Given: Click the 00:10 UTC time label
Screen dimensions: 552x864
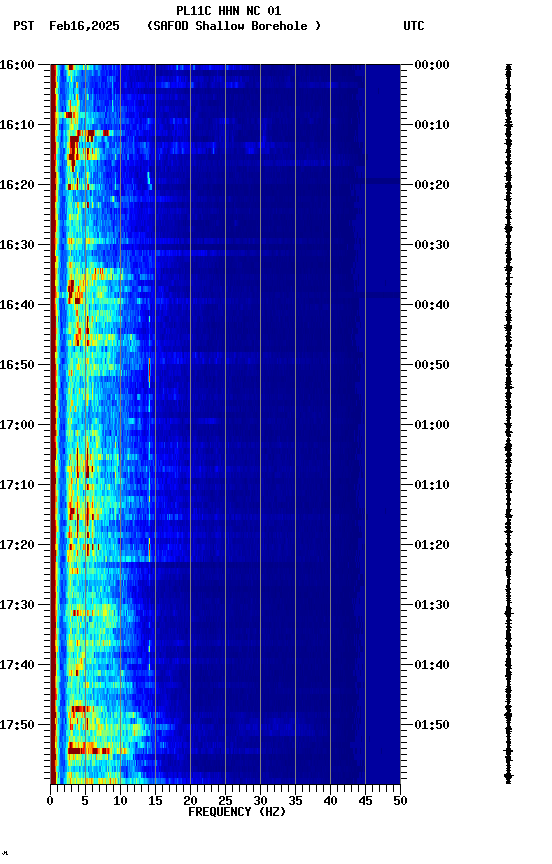Looking at the screenshot, I should [432, 125].
